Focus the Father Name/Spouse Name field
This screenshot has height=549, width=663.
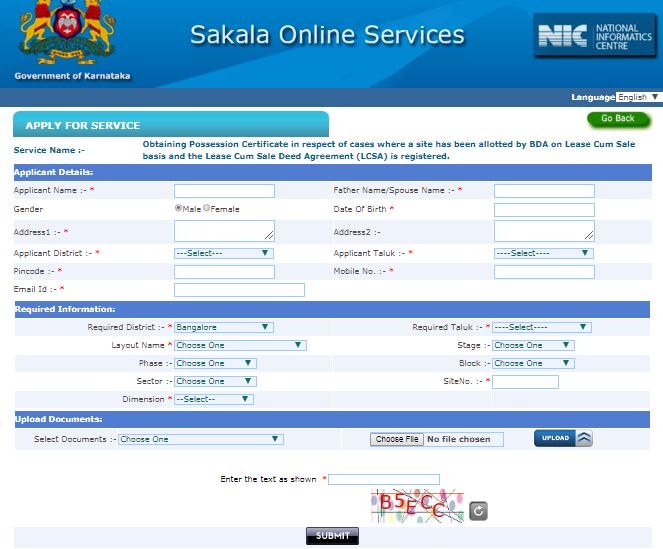[x=544, y=191]
